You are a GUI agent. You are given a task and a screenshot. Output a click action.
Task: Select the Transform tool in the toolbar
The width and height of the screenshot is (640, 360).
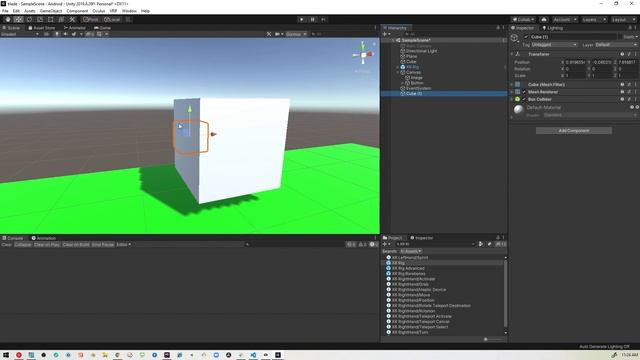(x=61, y=20)
